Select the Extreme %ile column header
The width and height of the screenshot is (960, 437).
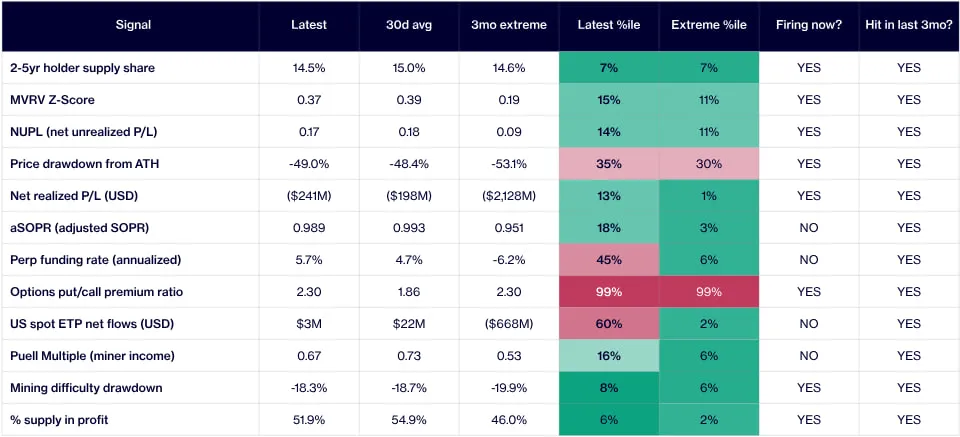pos(709,26)
